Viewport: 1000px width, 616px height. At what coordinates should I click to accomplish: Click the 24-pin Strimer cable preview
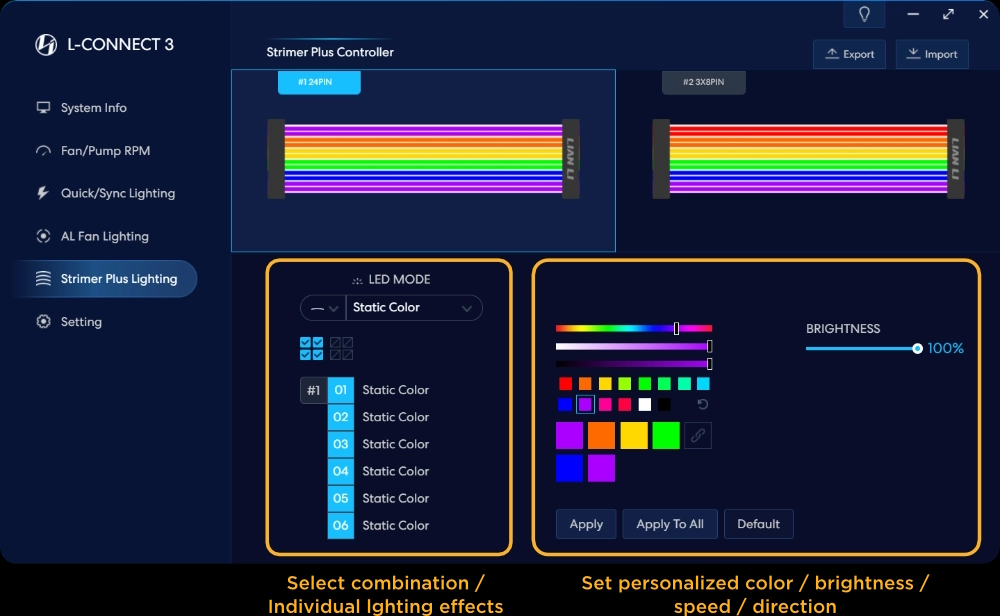pos(423,159)
